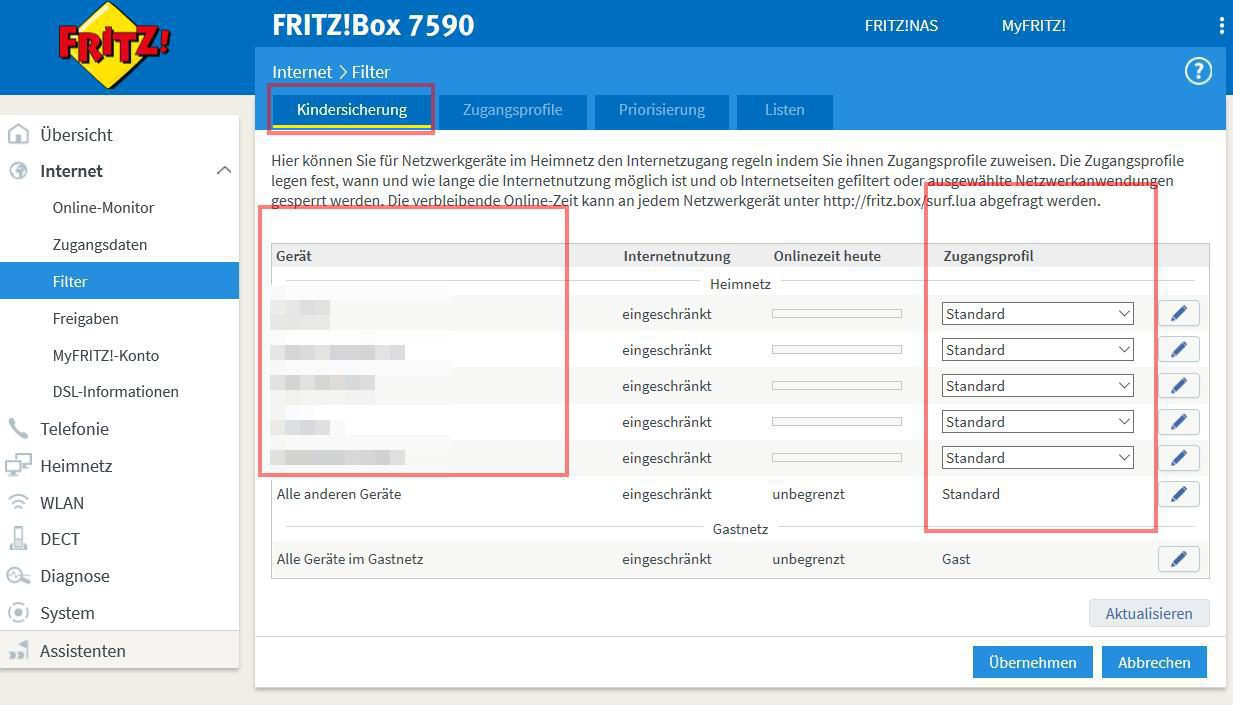The image size is (1233, 705).
Task: Open Online-Monitor in the sidebar
Action: [103, 208]
